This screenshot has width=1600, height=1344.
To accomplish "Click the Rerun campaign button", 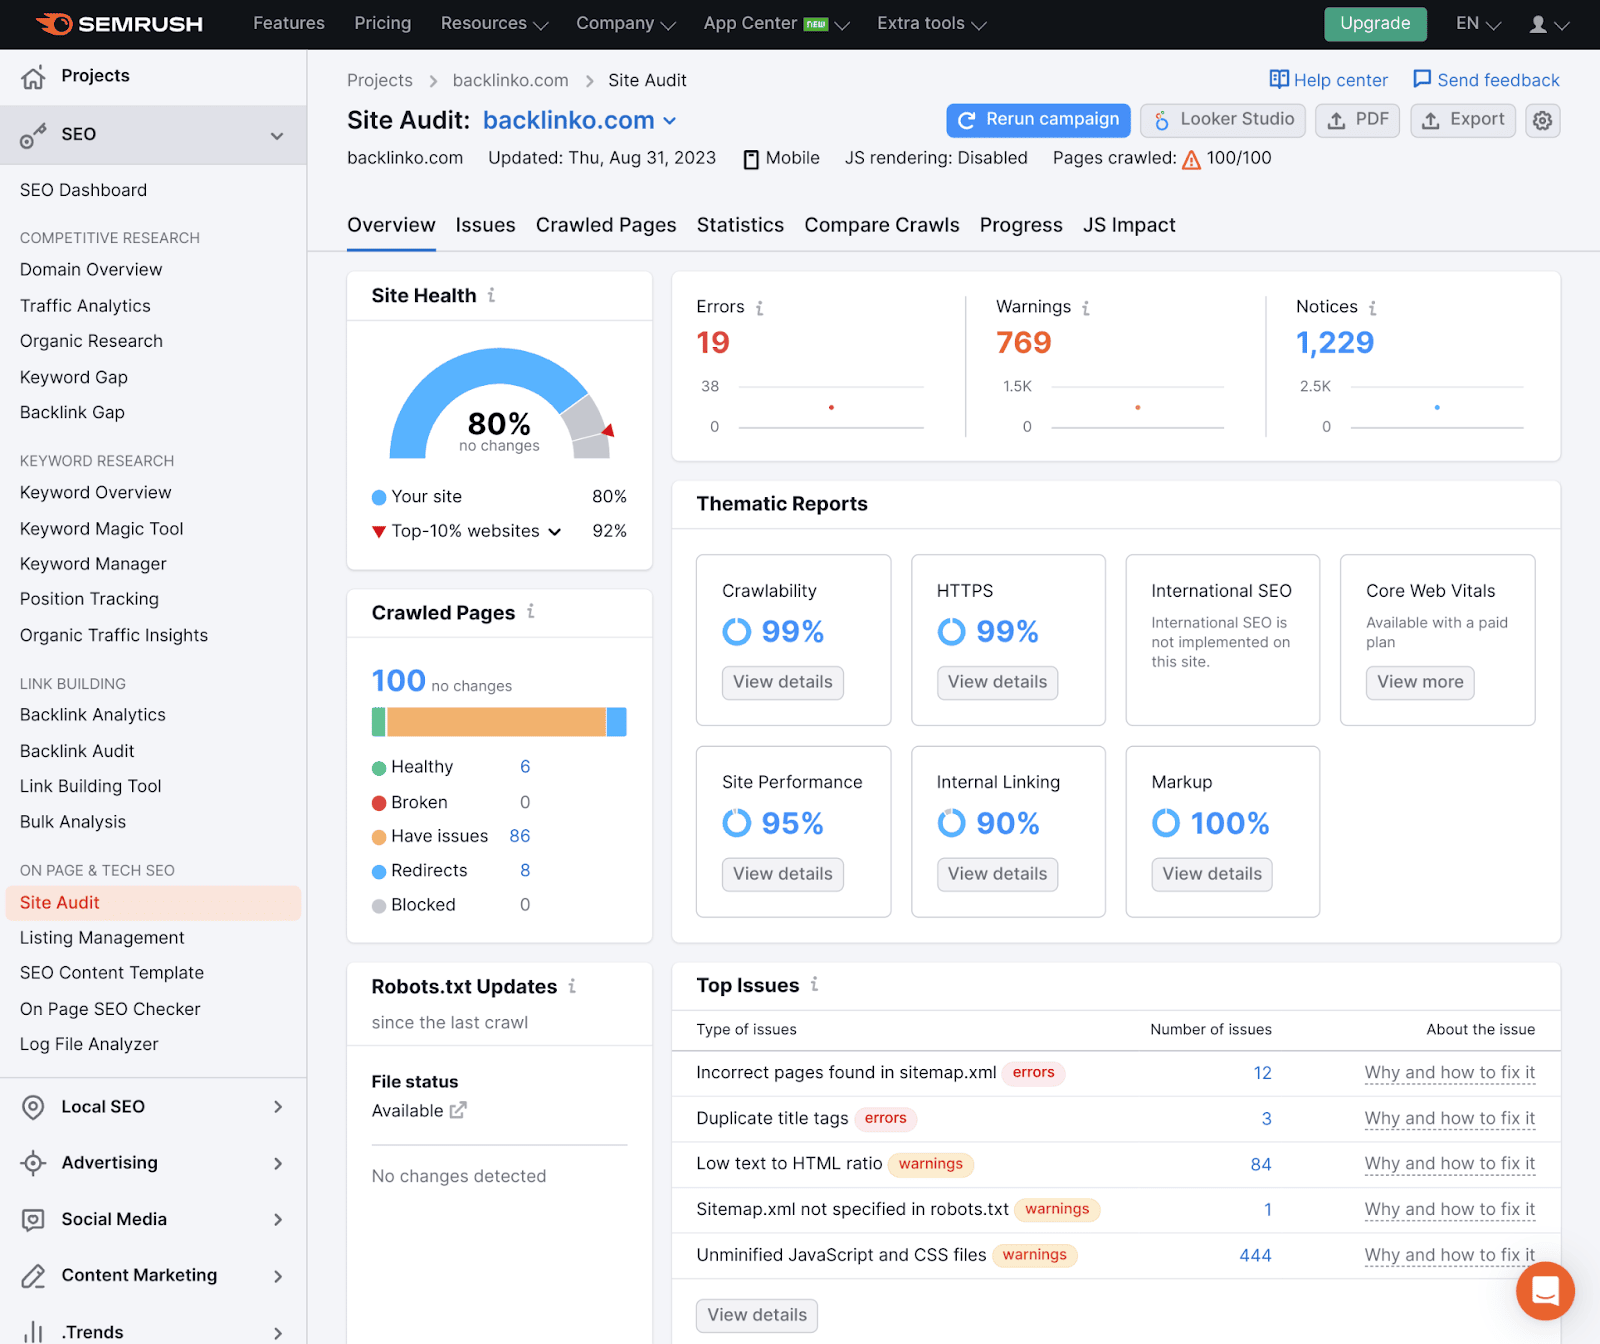I will (x=1038, y=120).
